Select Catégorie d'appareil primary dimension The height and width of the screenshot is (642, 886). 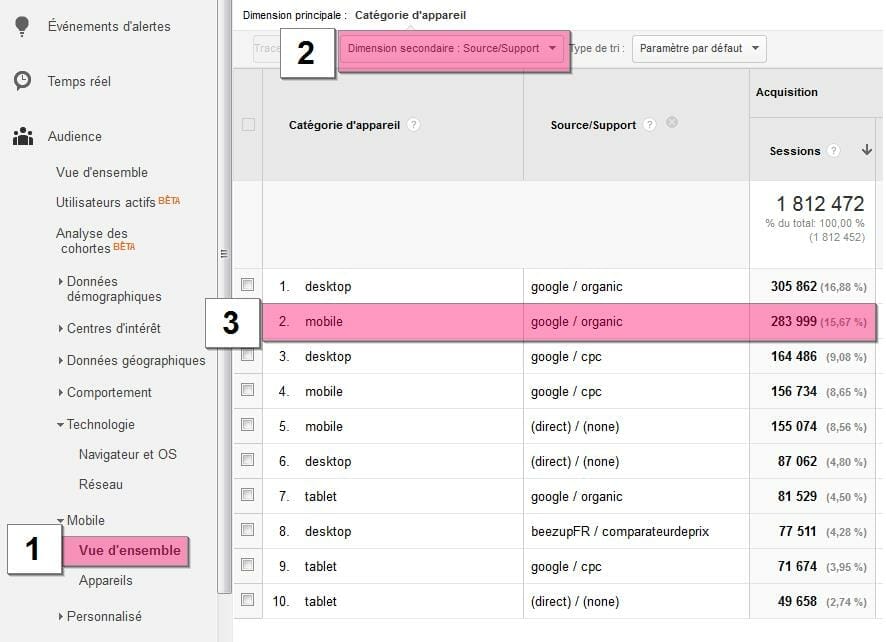click(x=413, y=15)
